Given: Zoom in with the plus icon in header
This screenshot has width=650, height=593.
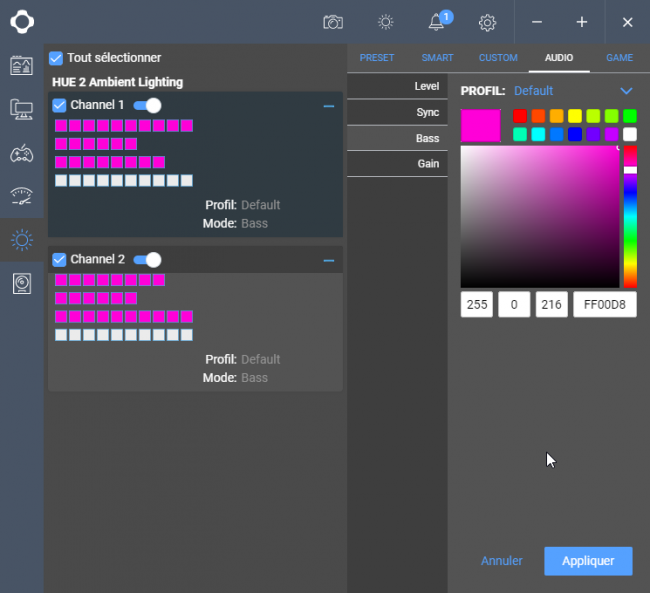Looking at the screenshot, I should (582, 22).
